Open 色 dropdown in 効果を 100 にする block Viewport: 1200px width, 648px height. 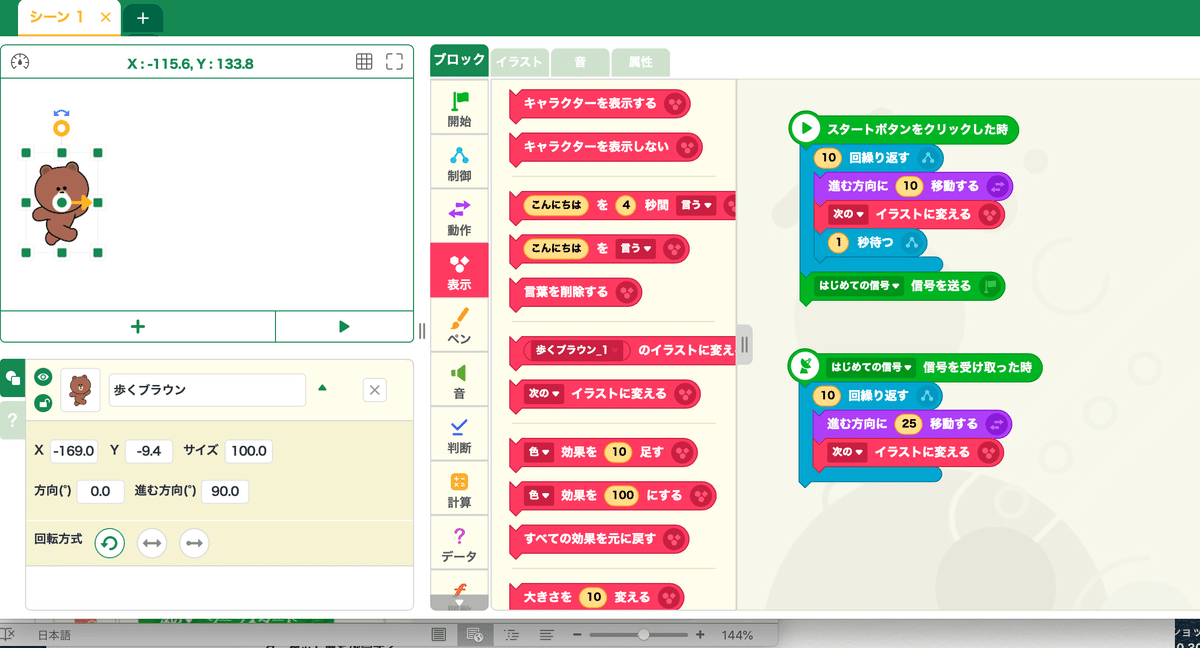pos(539,495)
